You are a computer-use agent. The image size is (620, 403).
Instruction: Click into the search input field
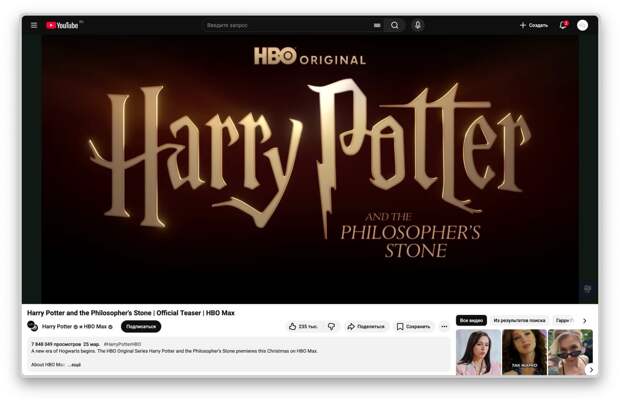pos(285,25)
